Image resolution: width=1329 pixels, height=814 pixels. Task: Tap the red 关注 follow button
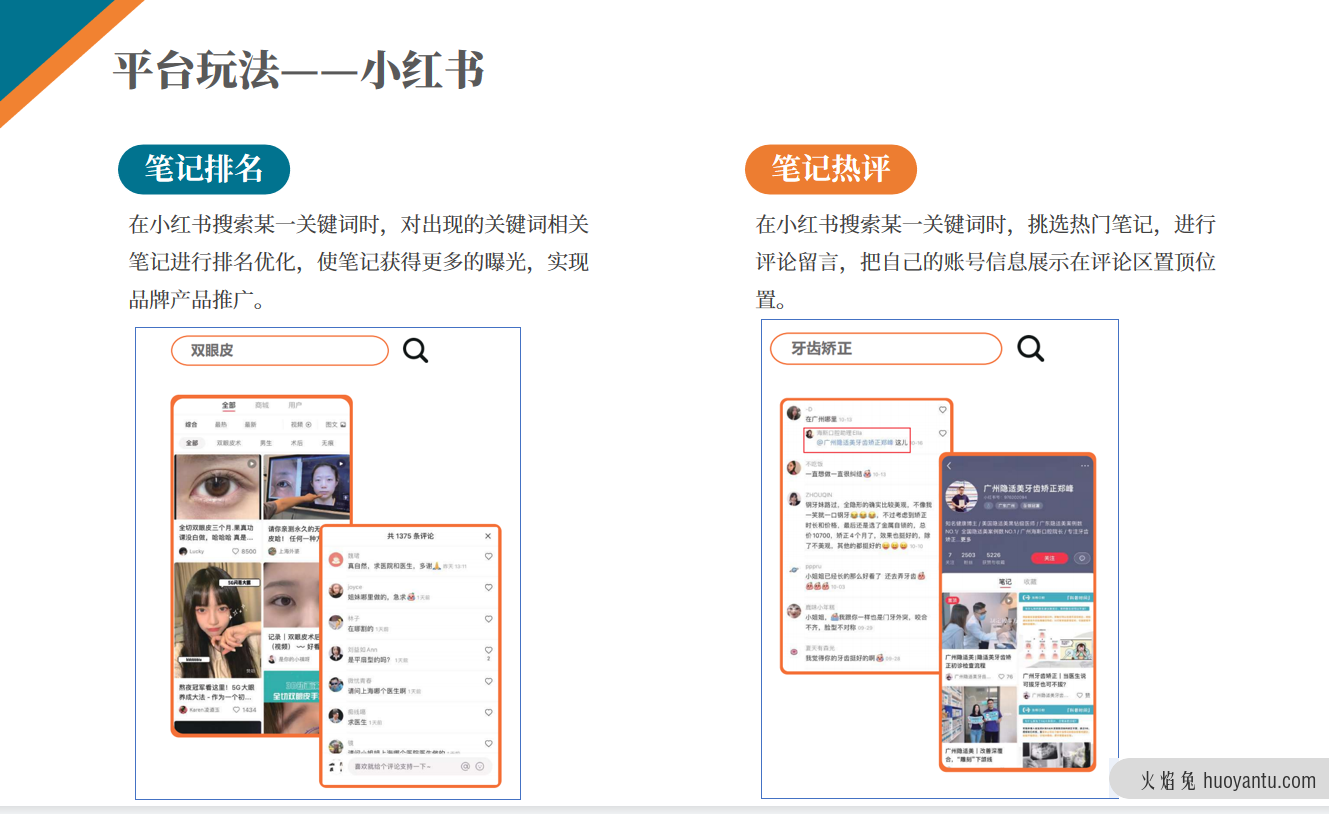1049,558
